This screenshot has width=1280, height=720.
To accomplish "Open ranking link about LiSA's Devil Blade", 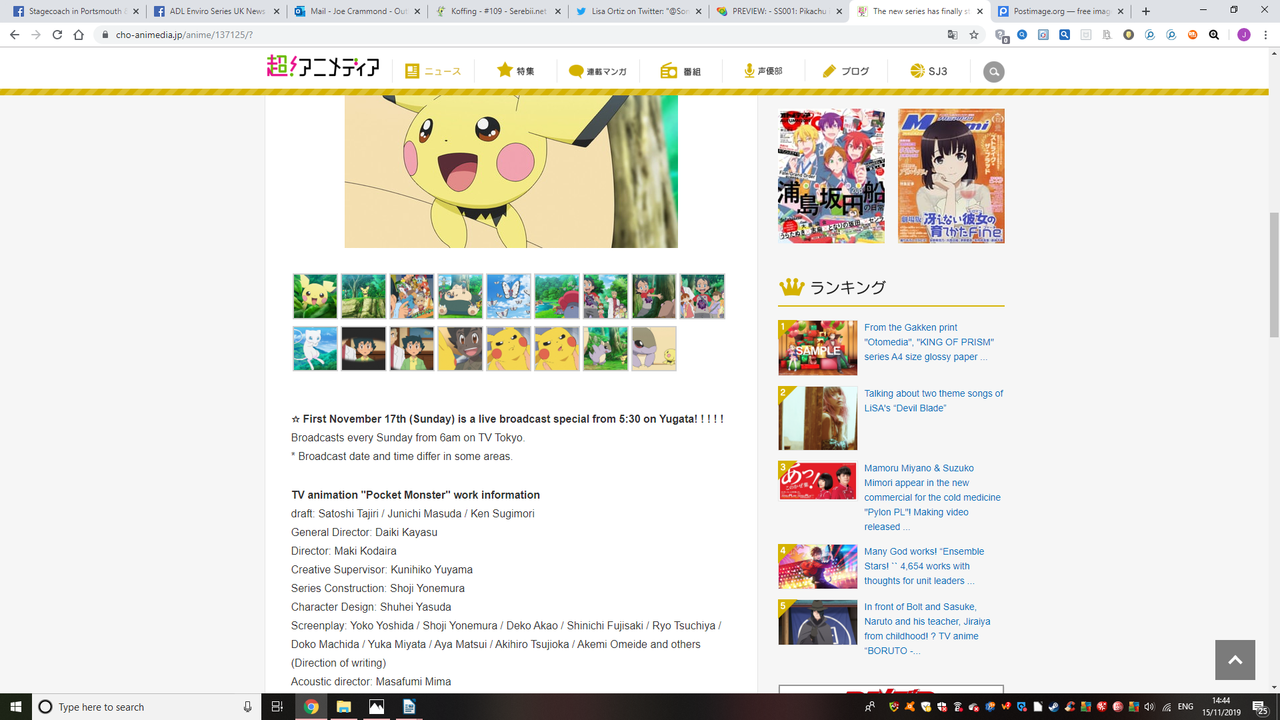I will 934,401.
